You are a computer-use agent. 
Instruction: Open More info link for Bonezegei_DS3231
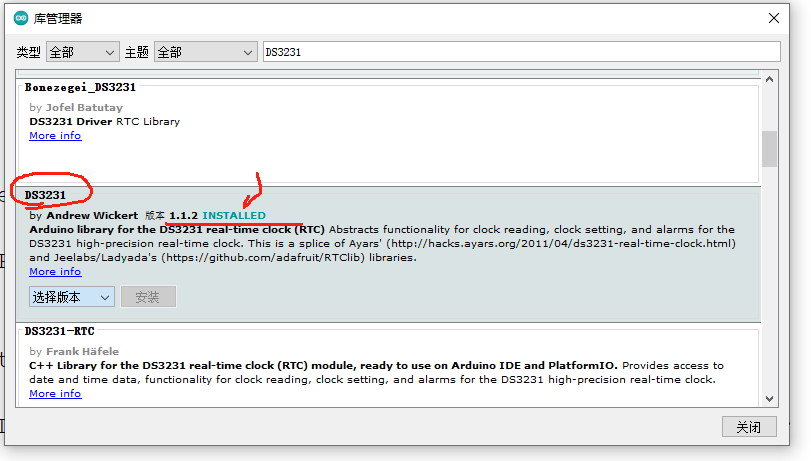point(55,136)
